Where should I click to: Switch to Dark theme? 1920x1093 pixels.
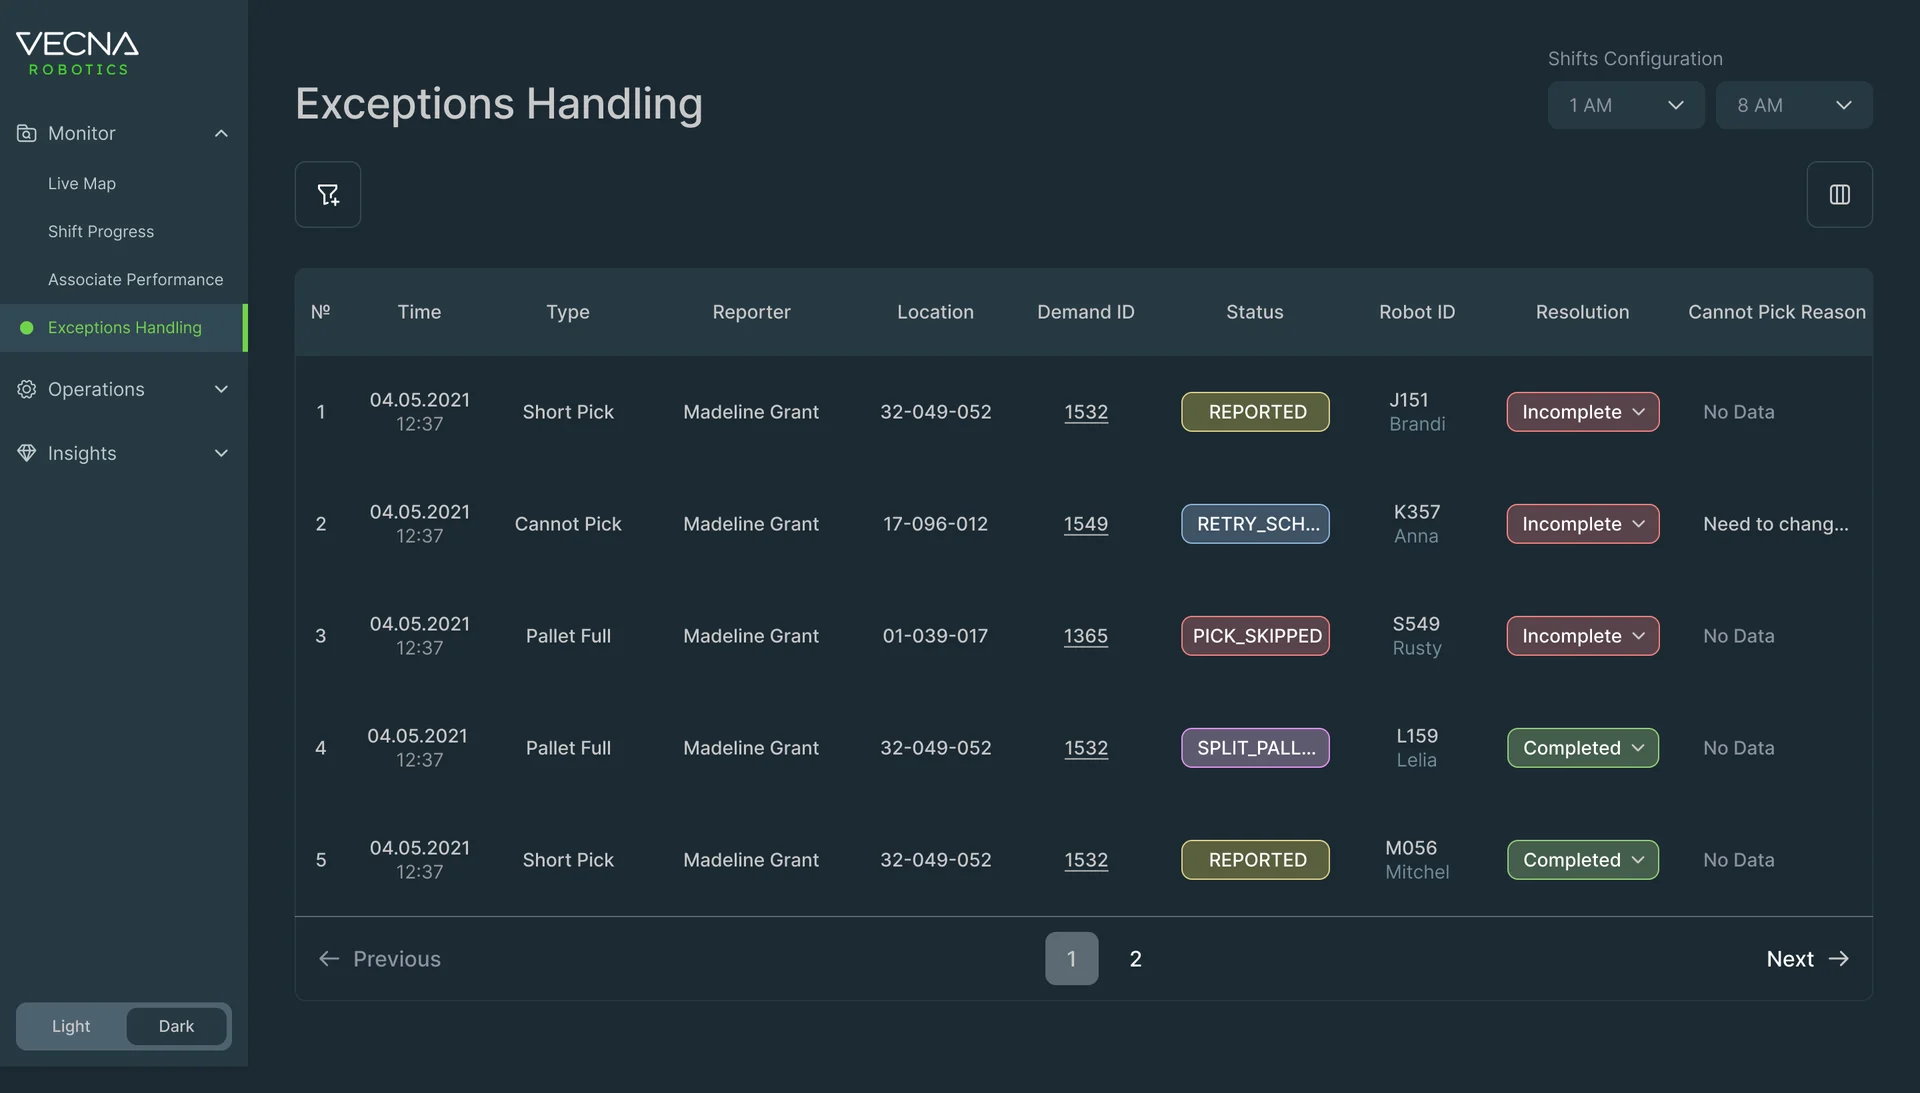pyautogui.click(x=176, y=1026)
